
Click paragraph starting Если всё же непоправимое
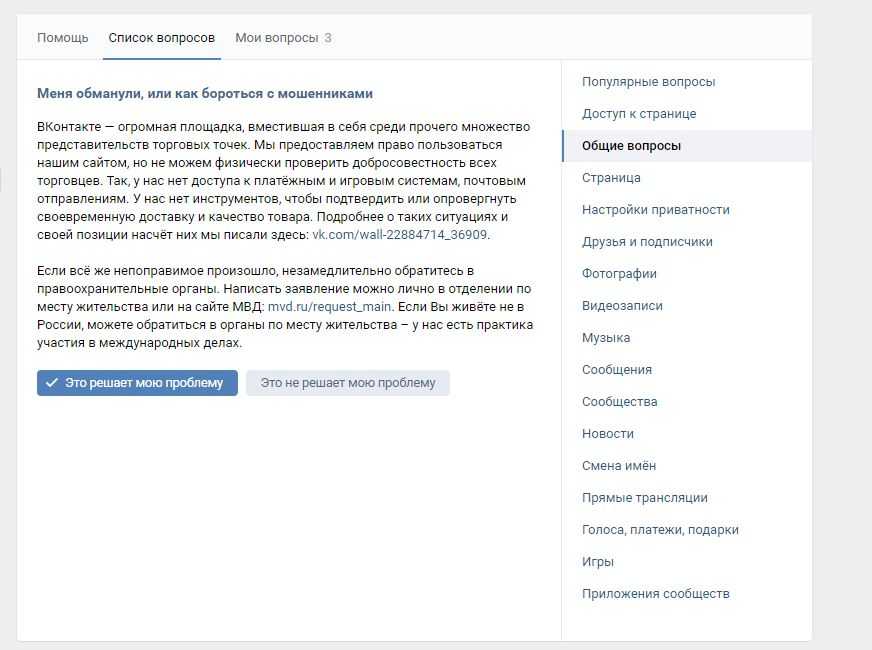(x=285, y=307)
